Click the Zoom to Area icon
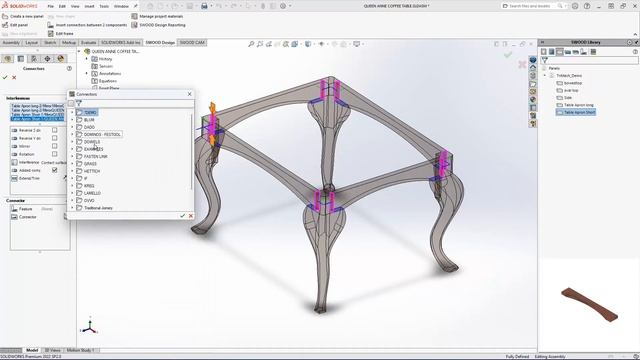640x360 pixels. coord(260,44)
